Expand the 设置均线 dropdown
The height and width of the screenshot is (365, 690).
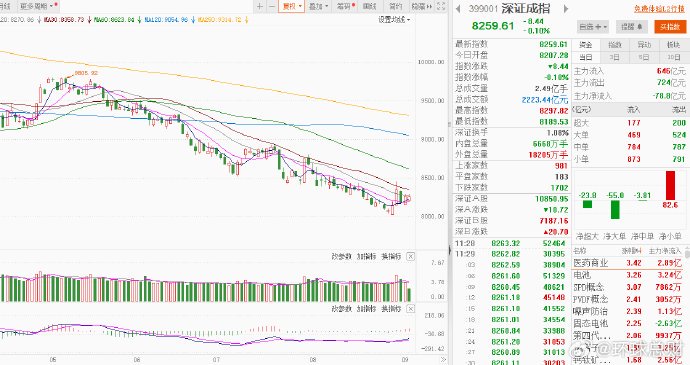394,20
